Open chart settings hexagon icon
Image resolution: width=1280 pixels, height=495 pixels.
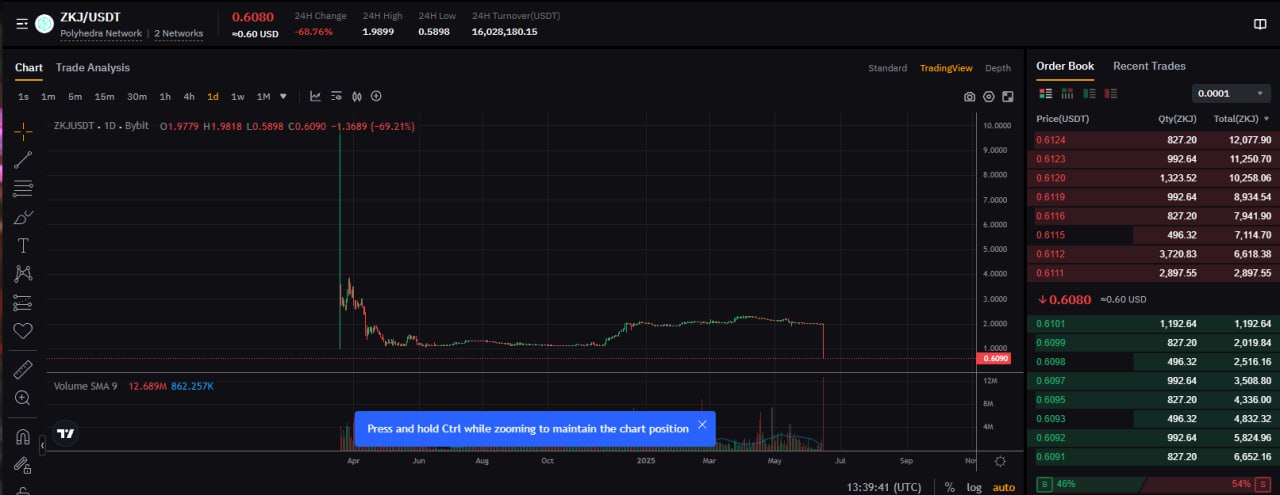tap(989, 97)
